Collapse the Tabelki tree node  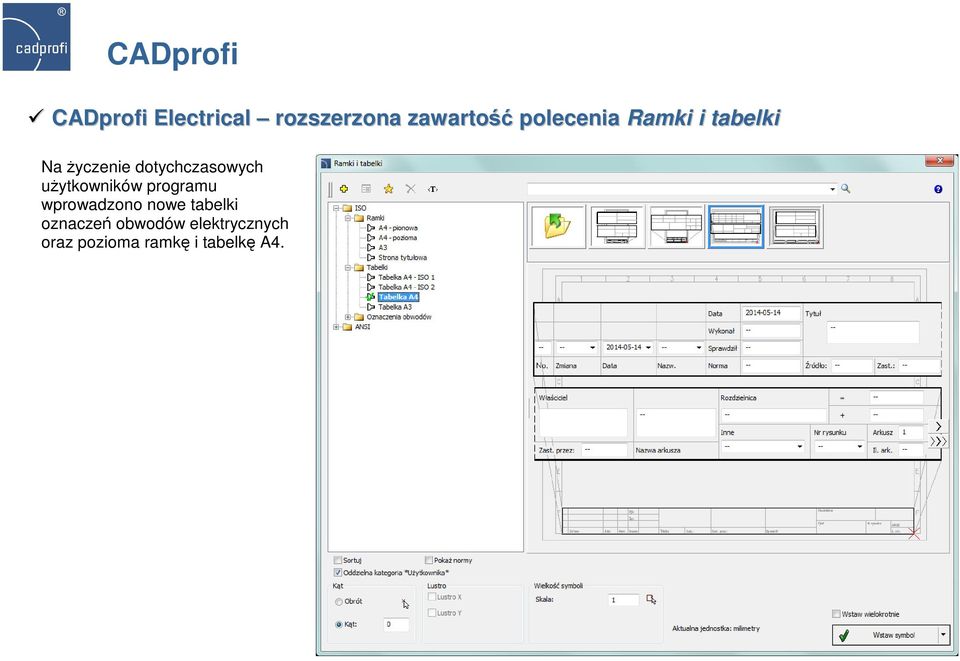347,267
